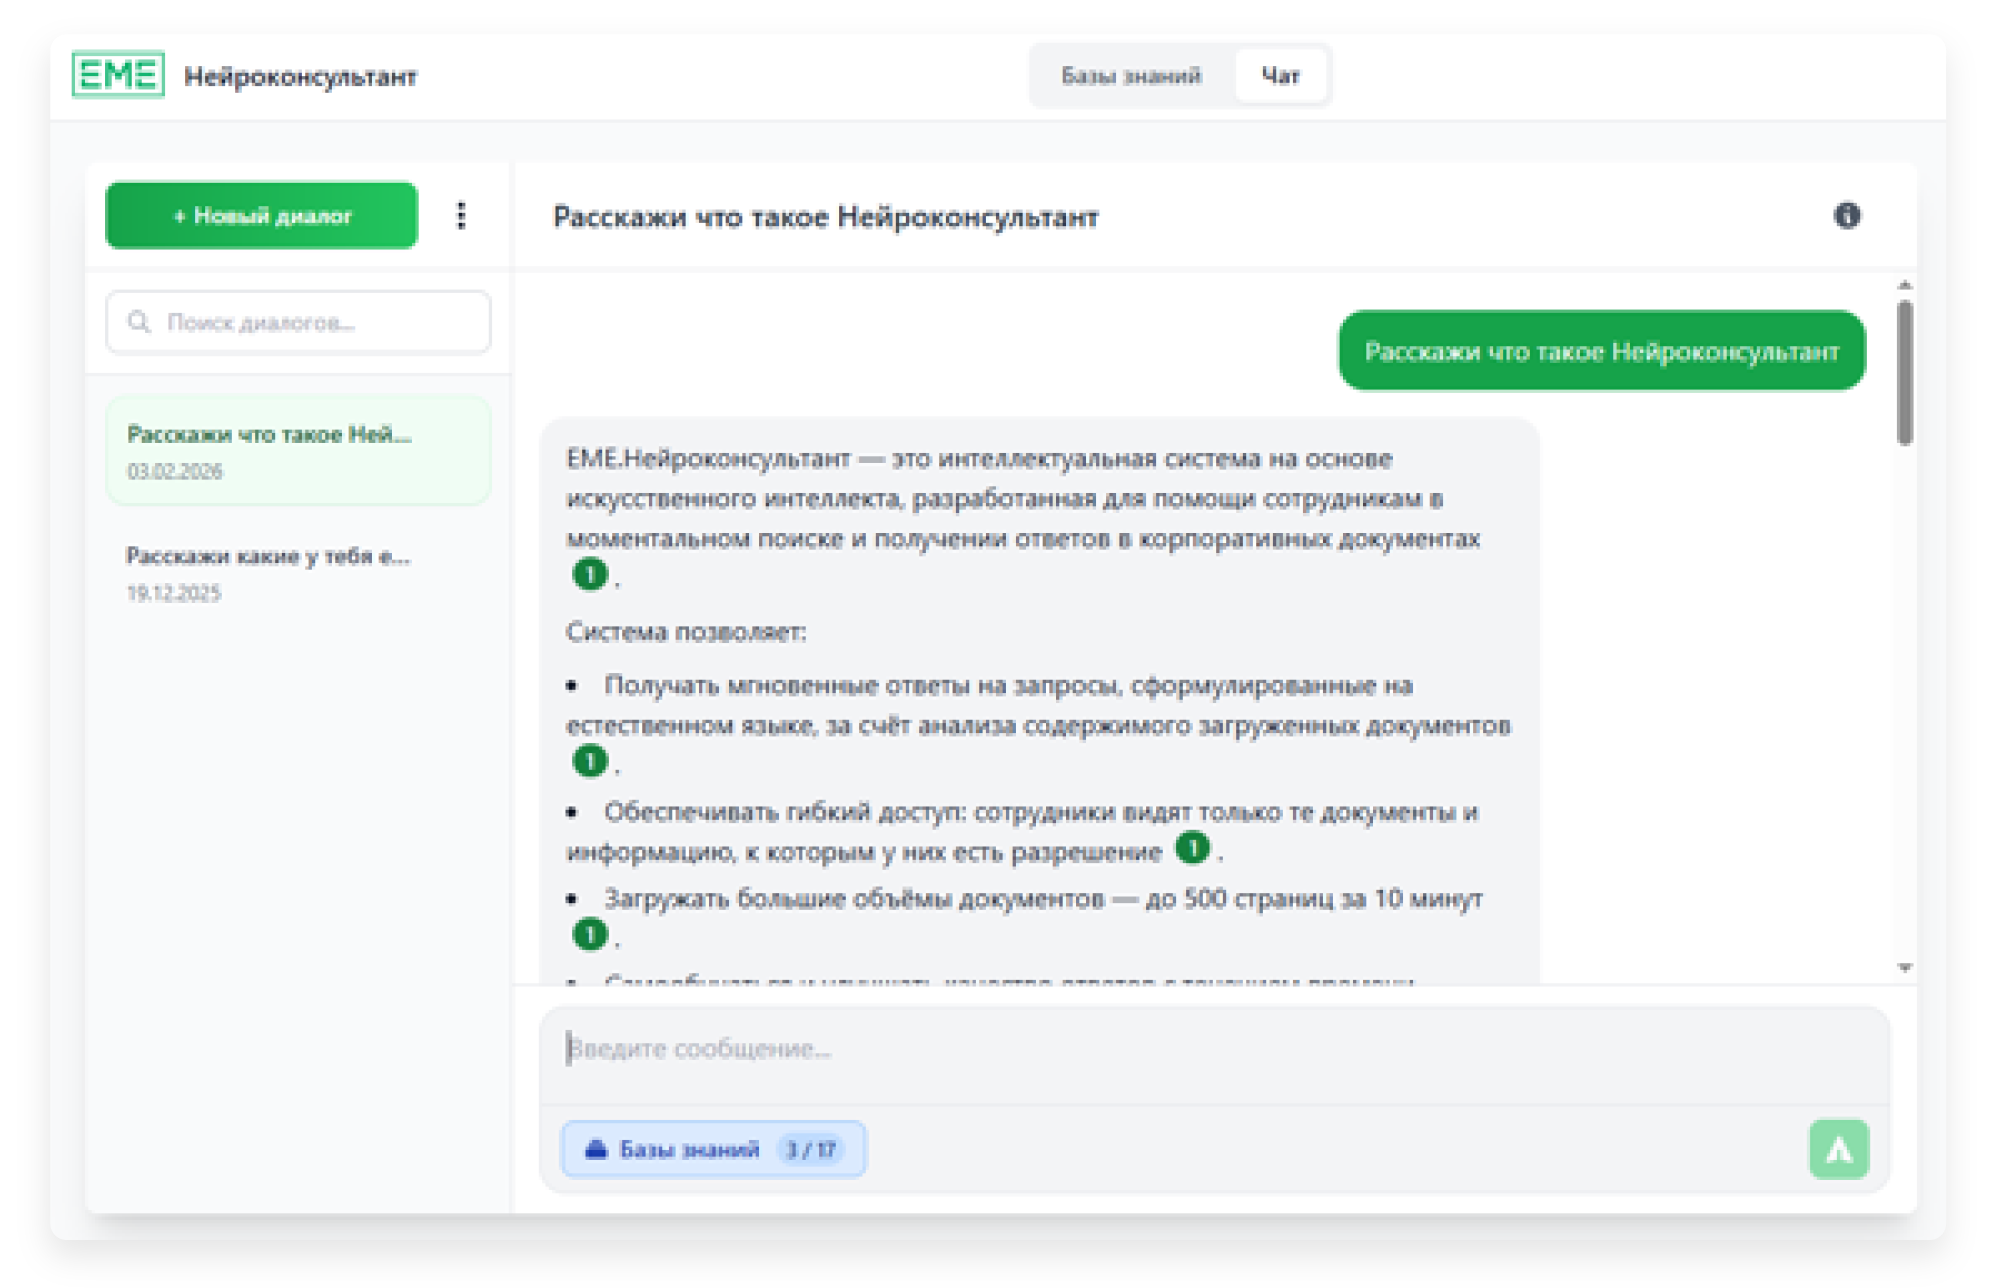Open the three-dot dialogs options menu
The height and width of the screenshot is (1288, 2000).
(x=461, y=216)
